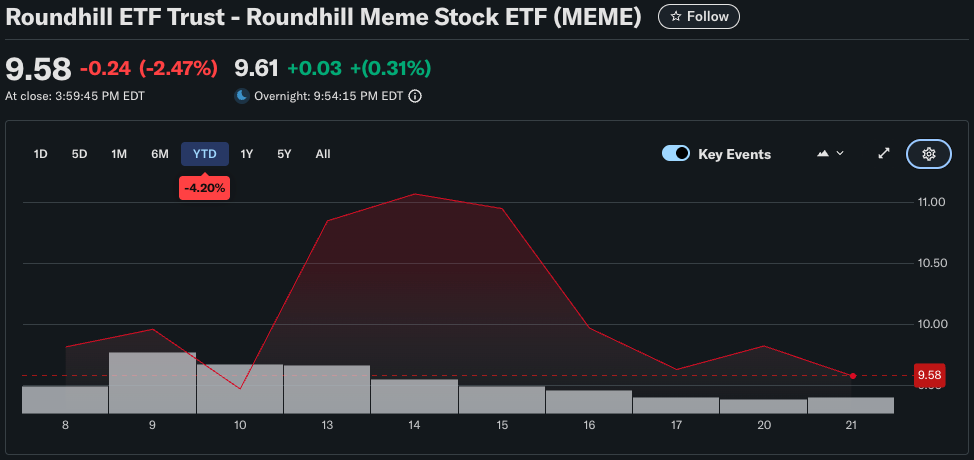The height and width of the screenshot is (460, 974).
Task: Click the volume bar for day 8
Action: coord(65,399)
